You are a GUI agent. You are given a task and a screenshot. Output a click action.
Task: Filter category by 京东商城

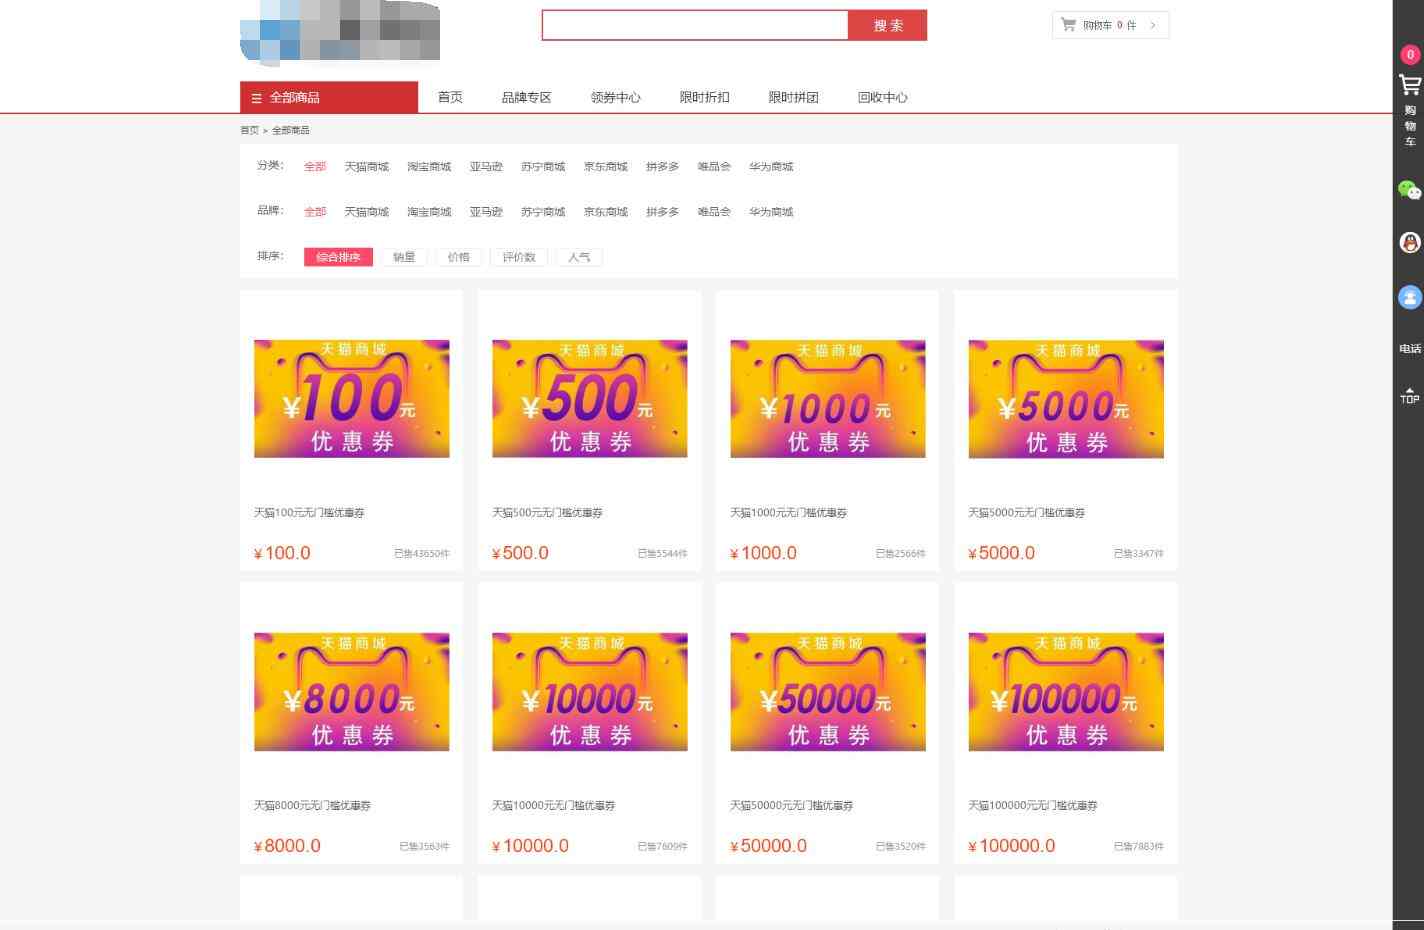605,167
